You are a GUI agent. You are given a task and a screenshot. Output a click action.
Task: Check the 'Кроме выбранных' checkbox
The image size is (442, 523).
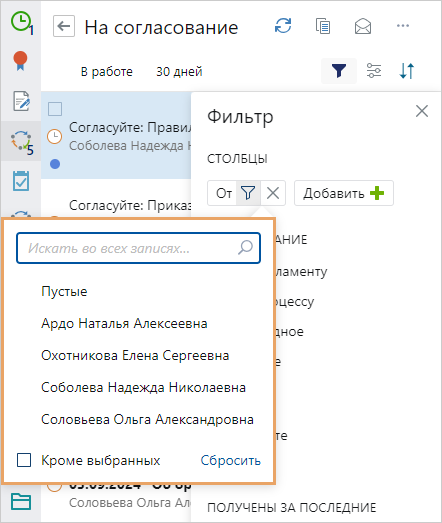(x=24, y=460)
